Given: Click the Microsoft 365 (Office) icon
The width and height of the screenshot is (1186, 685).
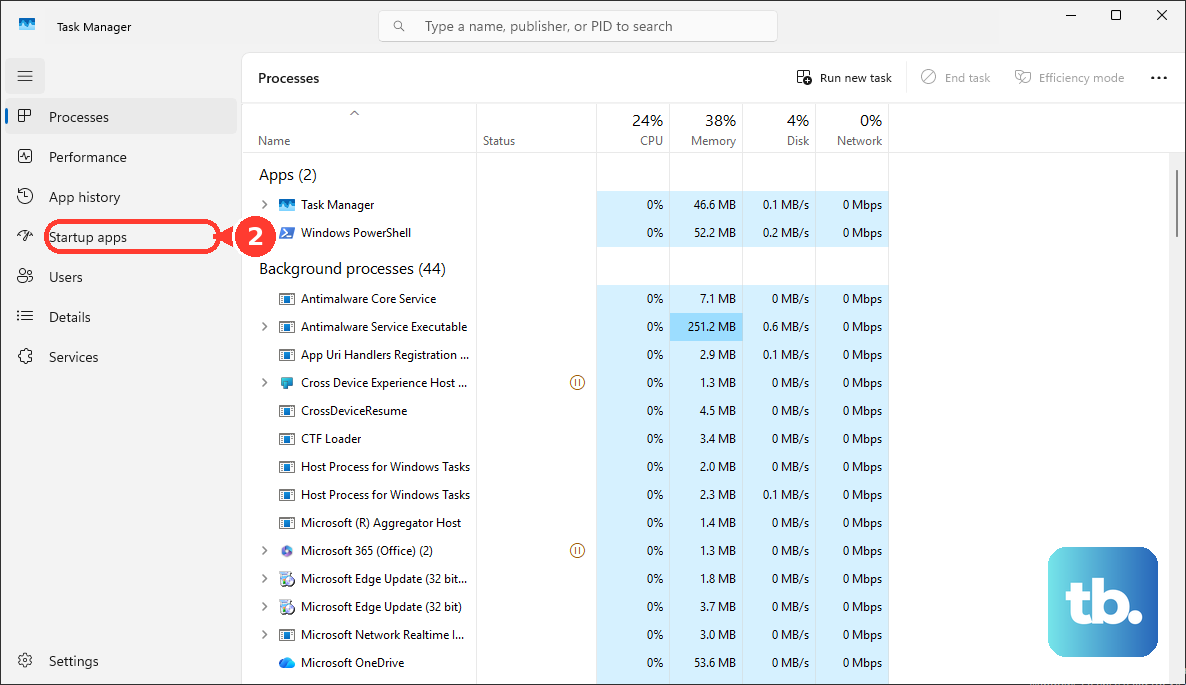Looking at the screenshot, I should click(x=287, y=551).
